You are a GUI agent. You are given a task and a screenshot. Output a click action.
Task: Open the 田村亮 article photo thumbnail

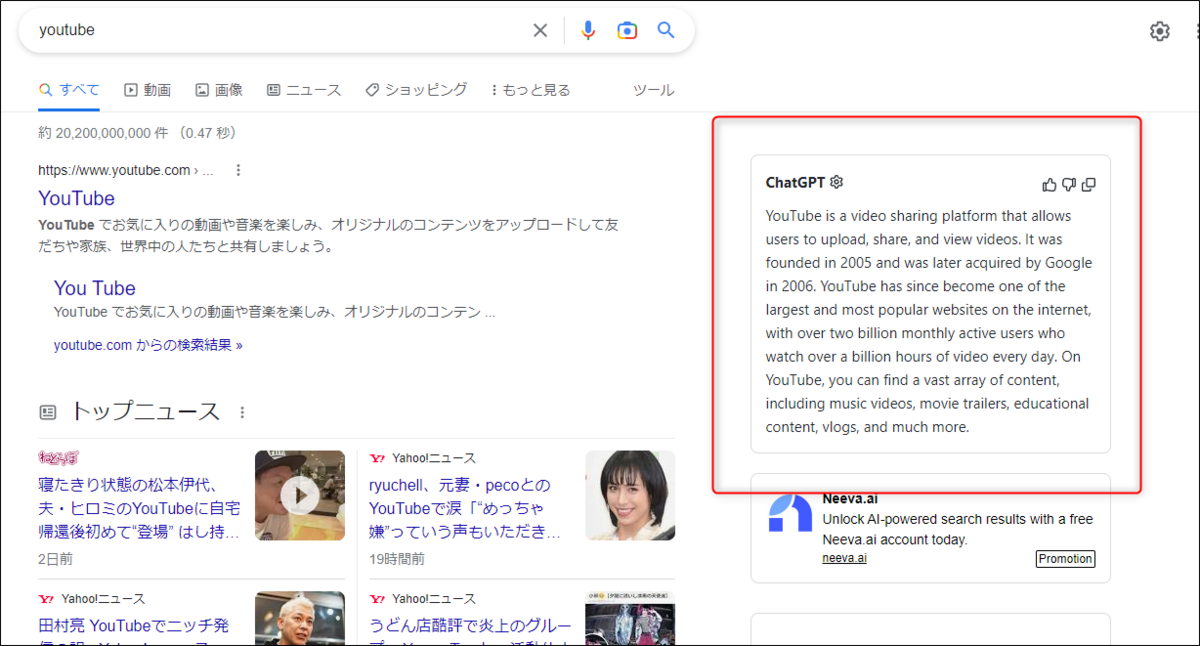click(300, 619)
